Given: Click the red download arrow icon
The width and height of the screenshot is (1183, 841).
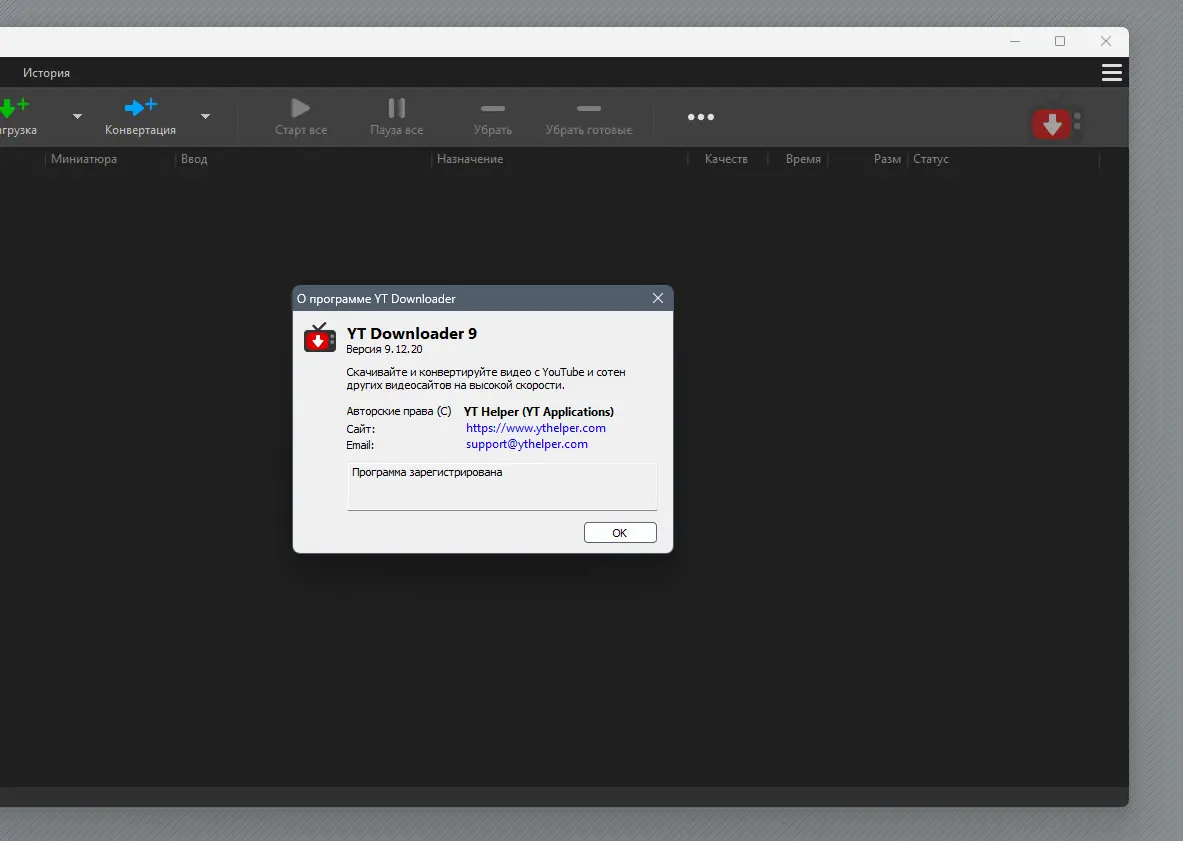Looking at the screenshot, I should (x=1052, y=124).
